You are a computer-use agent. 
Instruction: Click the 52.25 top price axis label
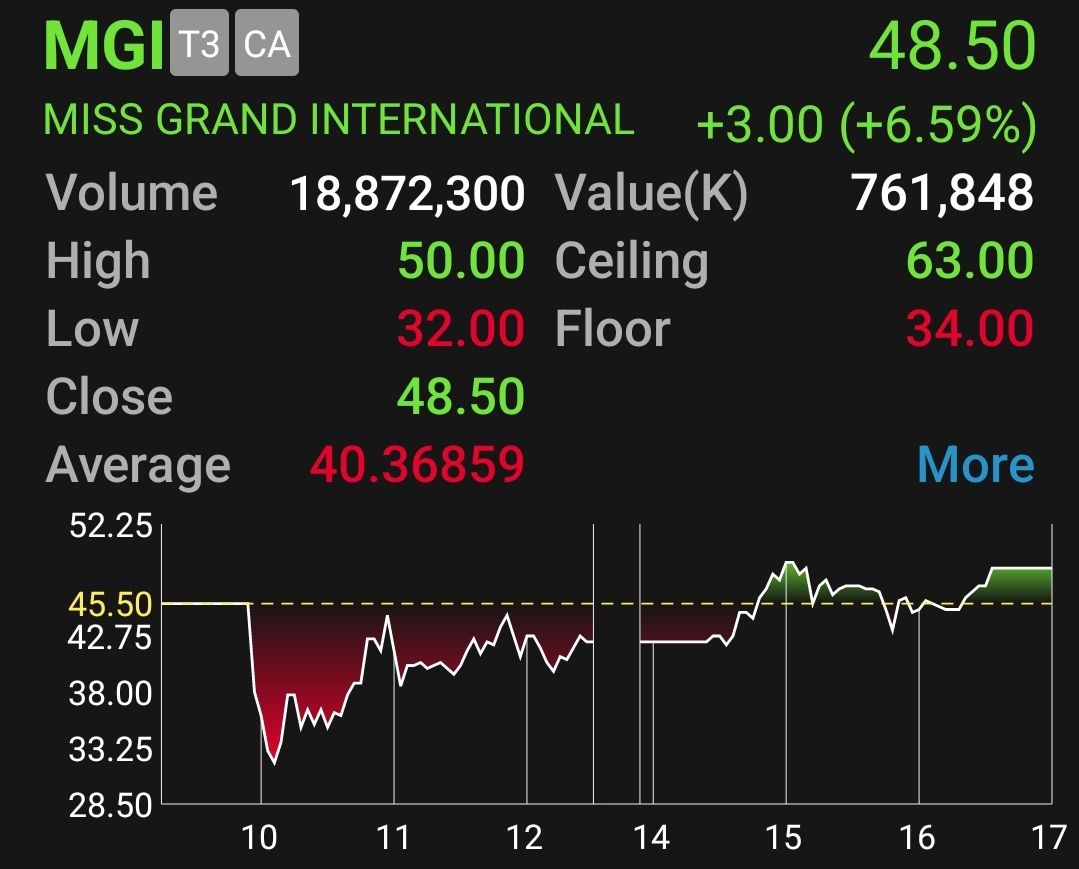coord(110,527)
